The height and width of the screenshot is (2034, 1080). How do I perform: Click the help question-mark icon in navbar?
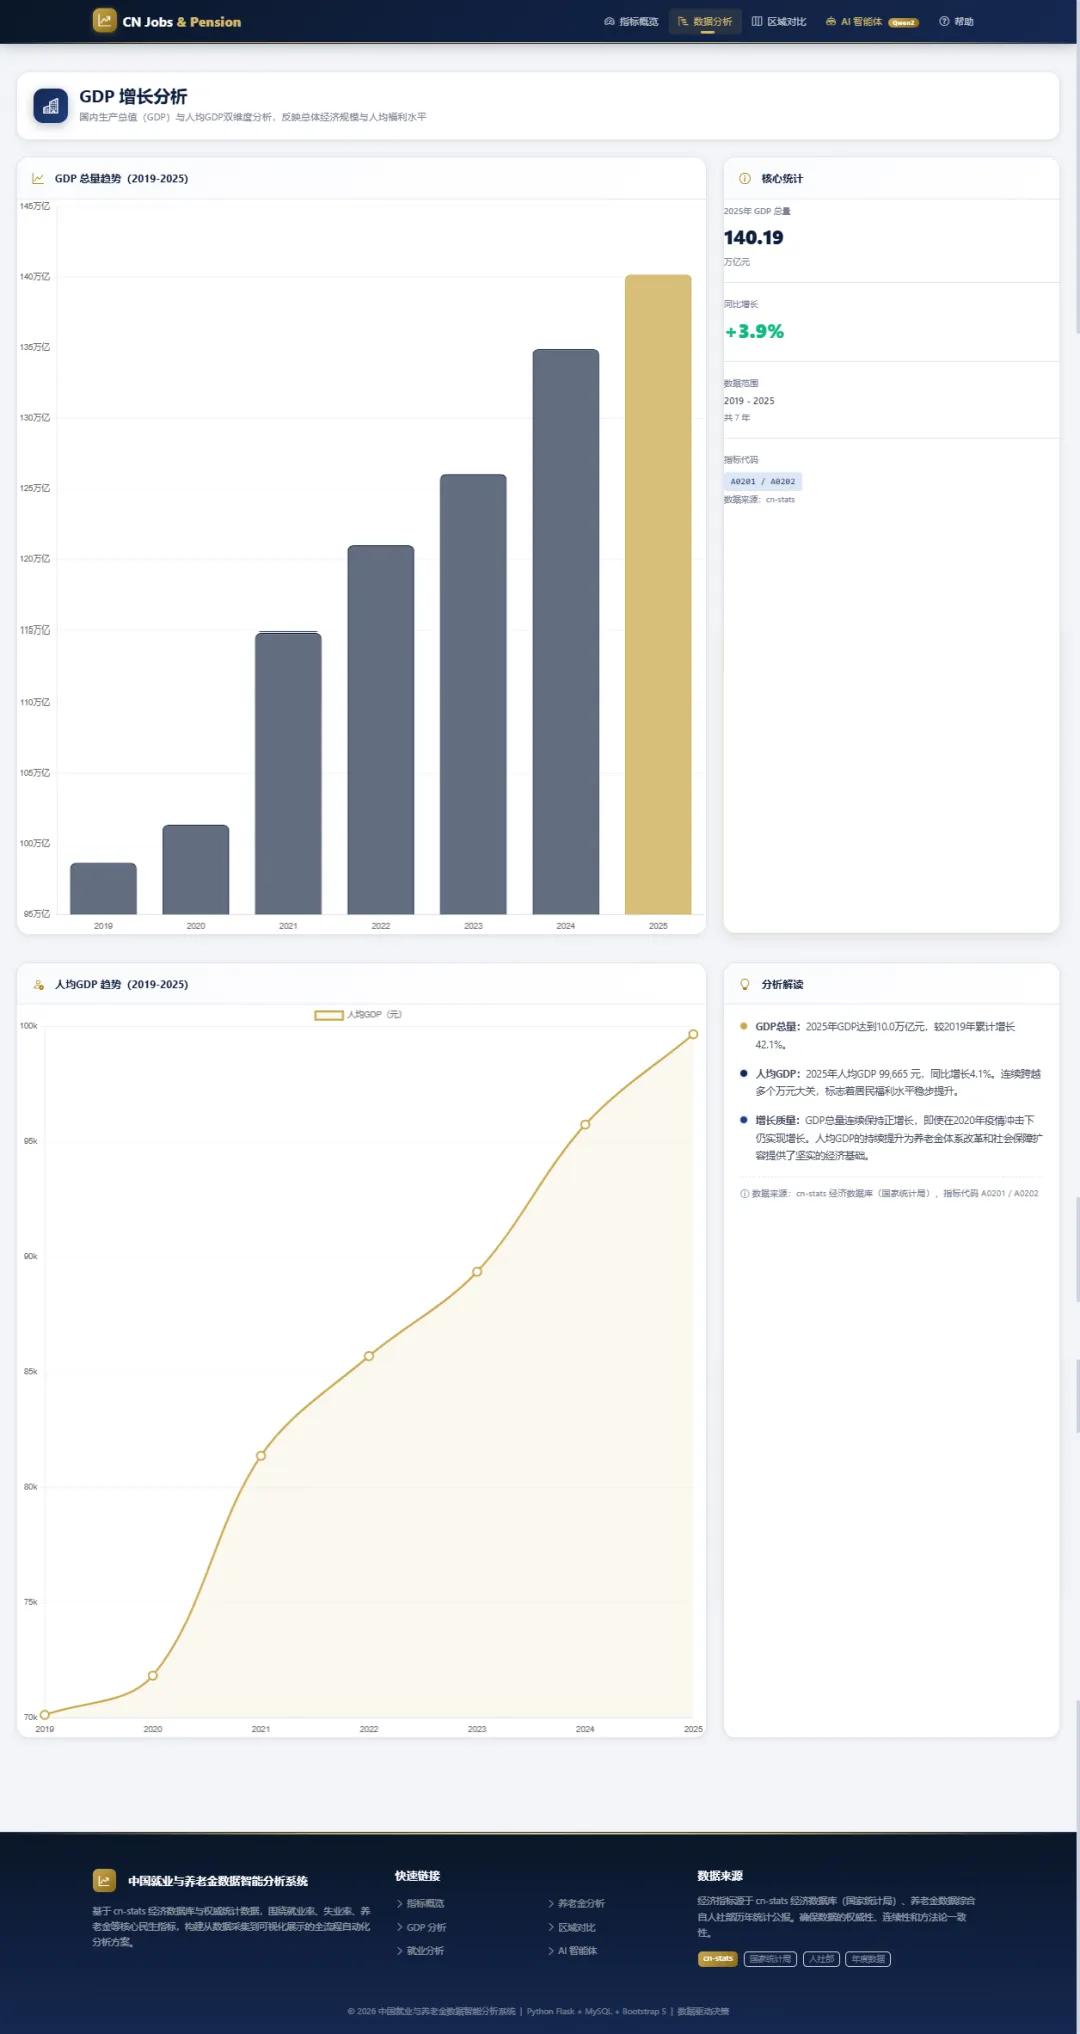(944, 21)
